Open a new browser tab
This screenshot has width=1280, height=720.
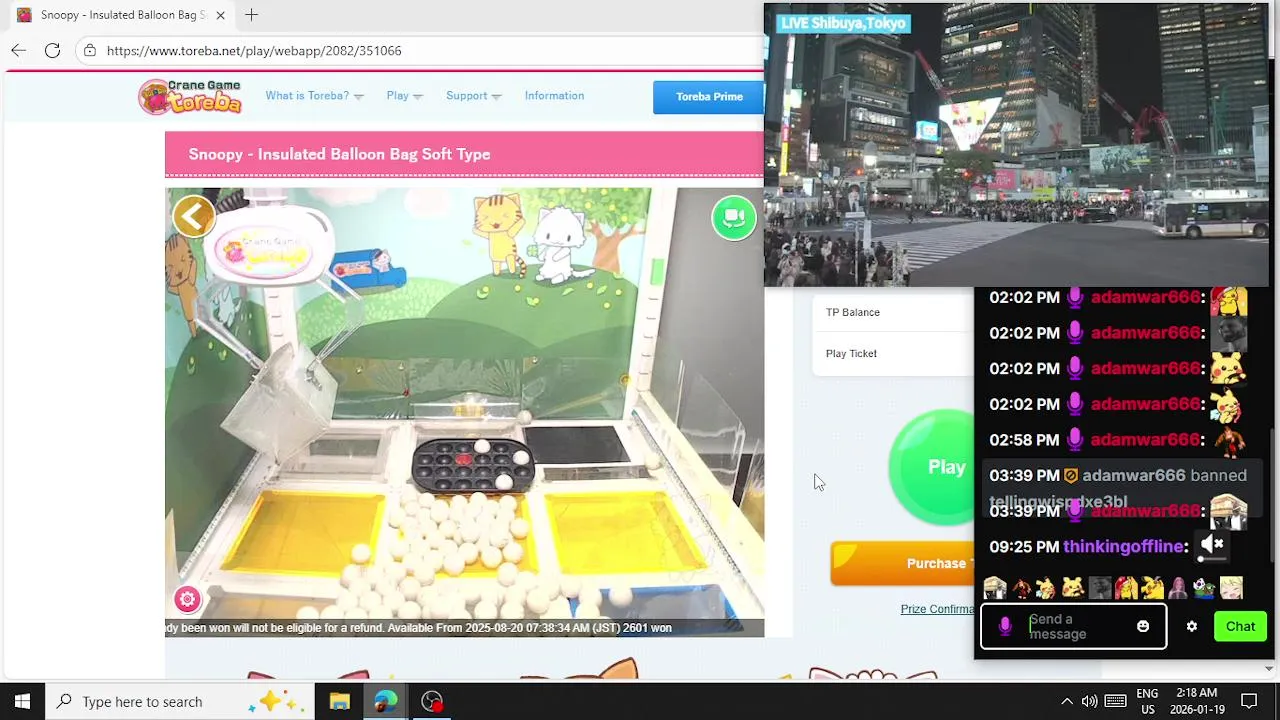pyautogui.click(x=251, y=15)
